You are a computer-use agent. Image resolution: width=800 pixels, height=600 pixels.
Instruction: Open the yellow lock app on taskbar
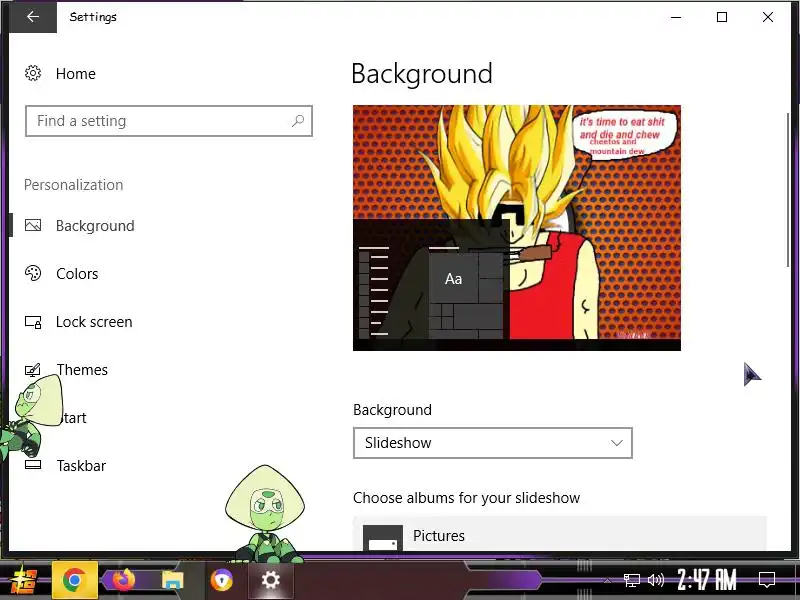click(221, 580)
